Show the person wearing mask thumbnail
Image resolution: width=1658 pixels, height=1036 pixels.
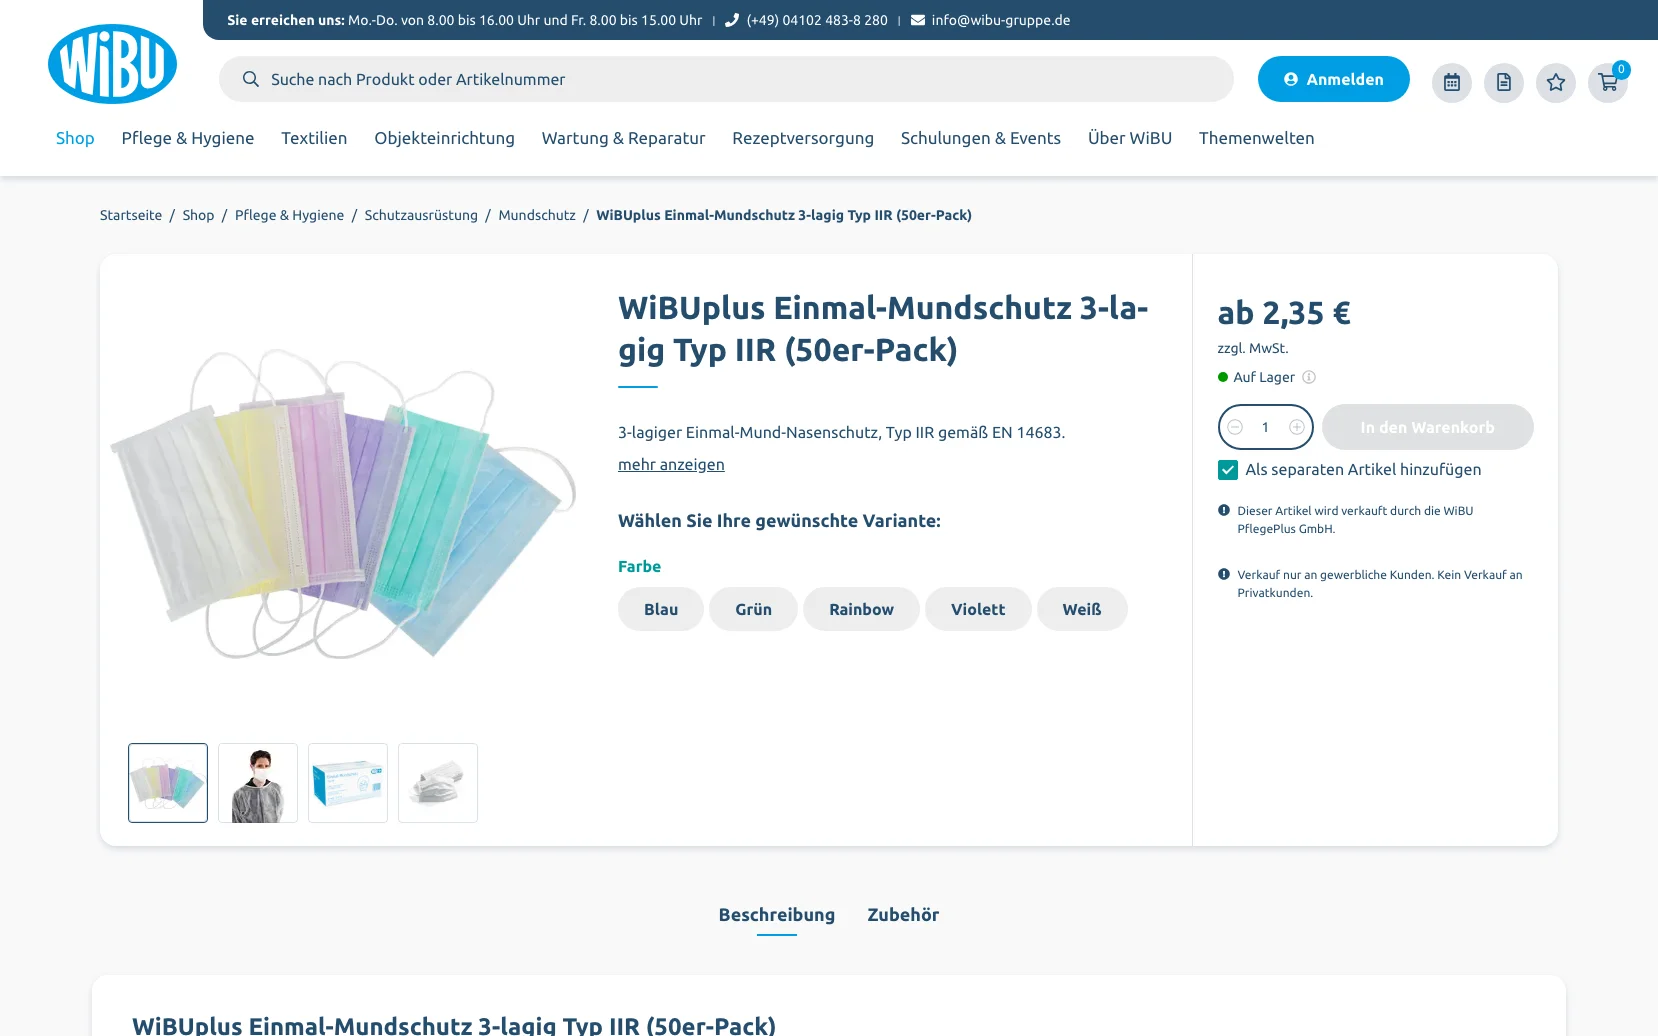(x=258, y=783)
